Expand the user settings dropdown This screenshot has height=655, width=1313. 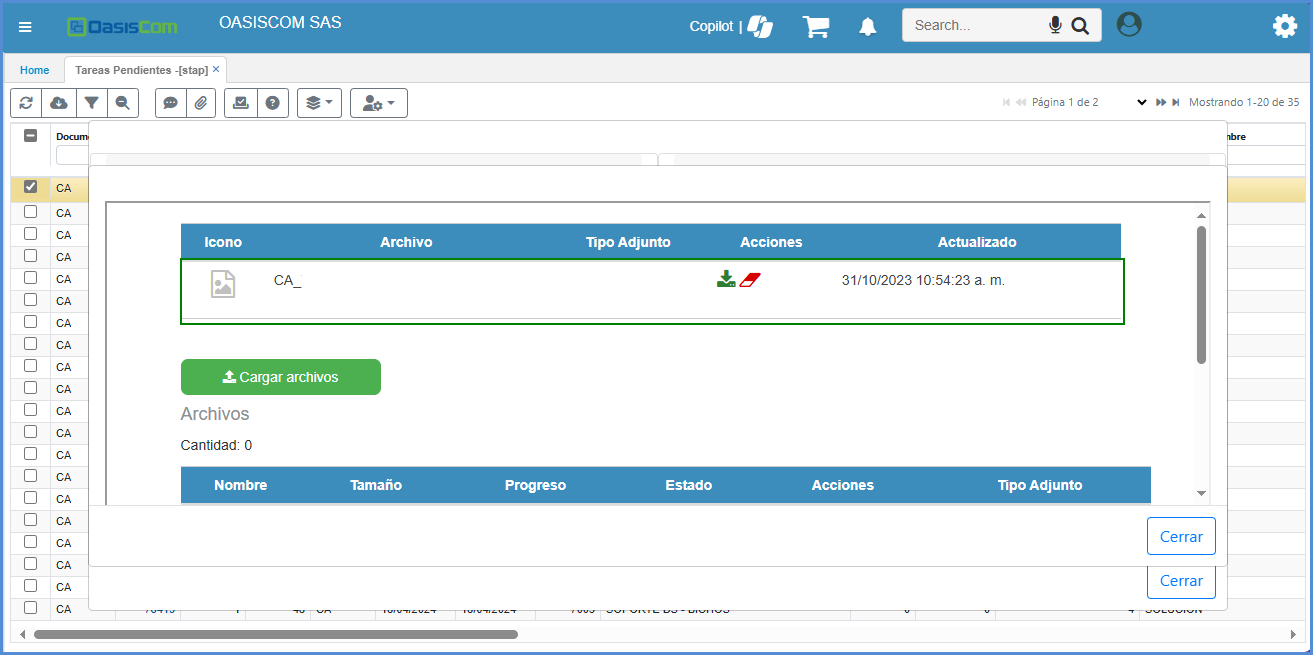point(378,103)
